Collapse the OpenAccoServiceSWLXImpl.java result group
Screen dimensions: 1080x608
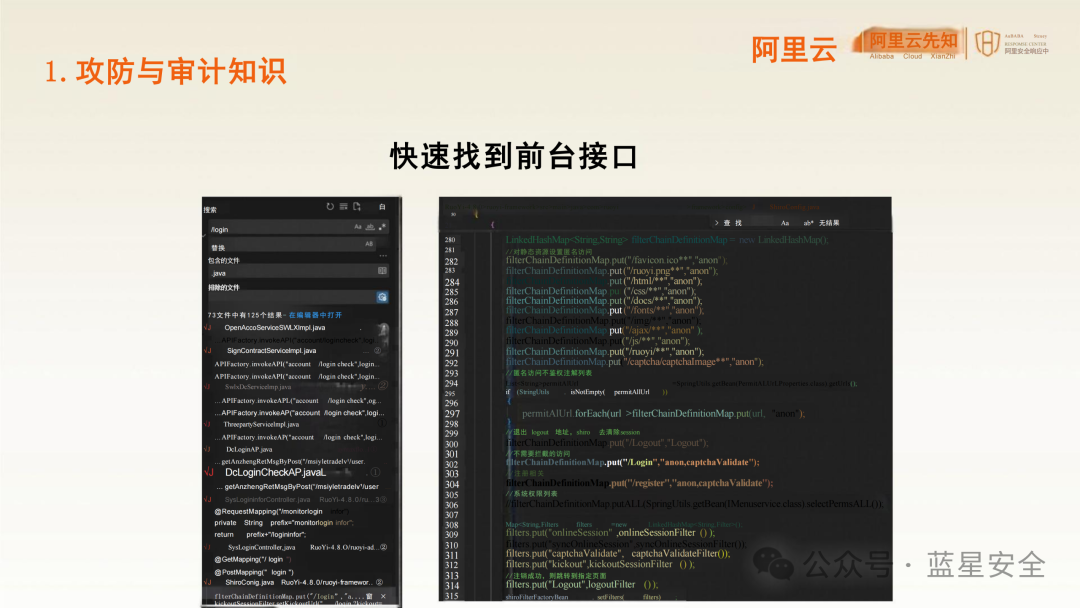pyautogui.click(x=206, y=329)
